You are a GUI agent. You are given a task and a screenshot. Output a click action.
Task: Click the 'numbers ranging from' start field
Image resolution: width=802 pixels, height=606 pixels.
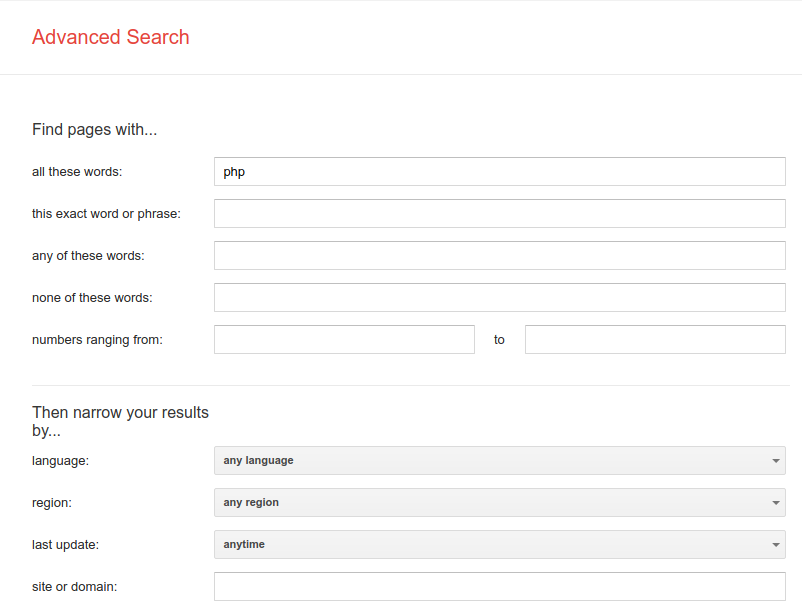coord(344,339)
